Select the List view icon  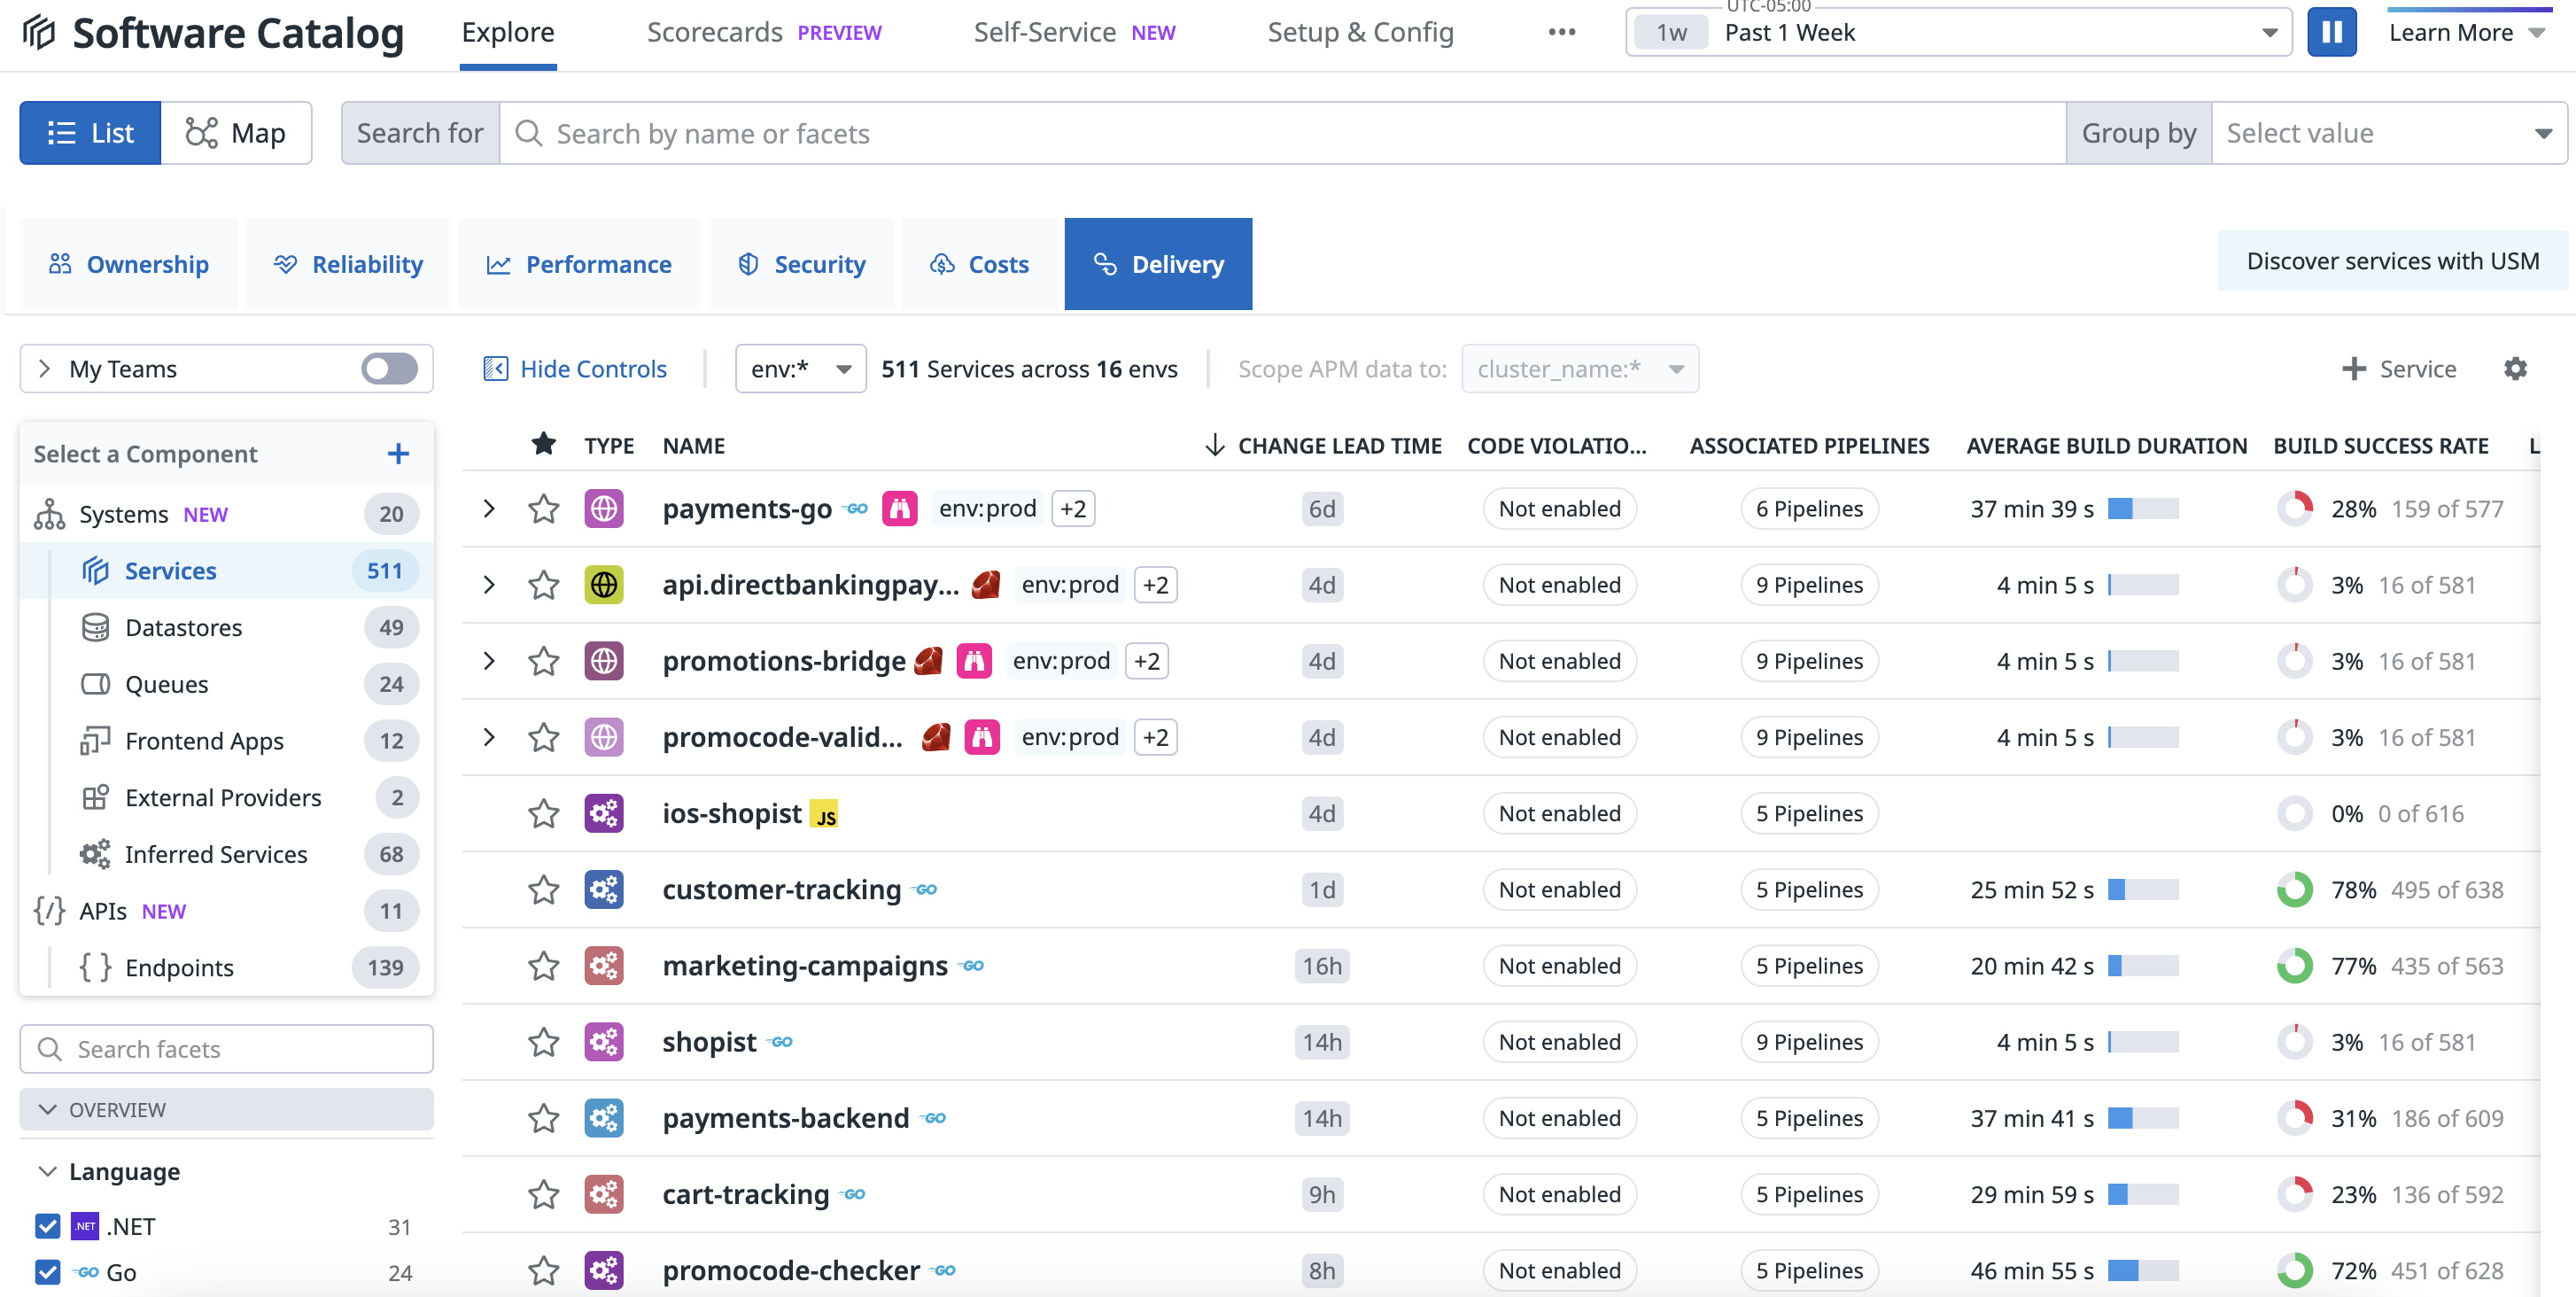(62, 132)
